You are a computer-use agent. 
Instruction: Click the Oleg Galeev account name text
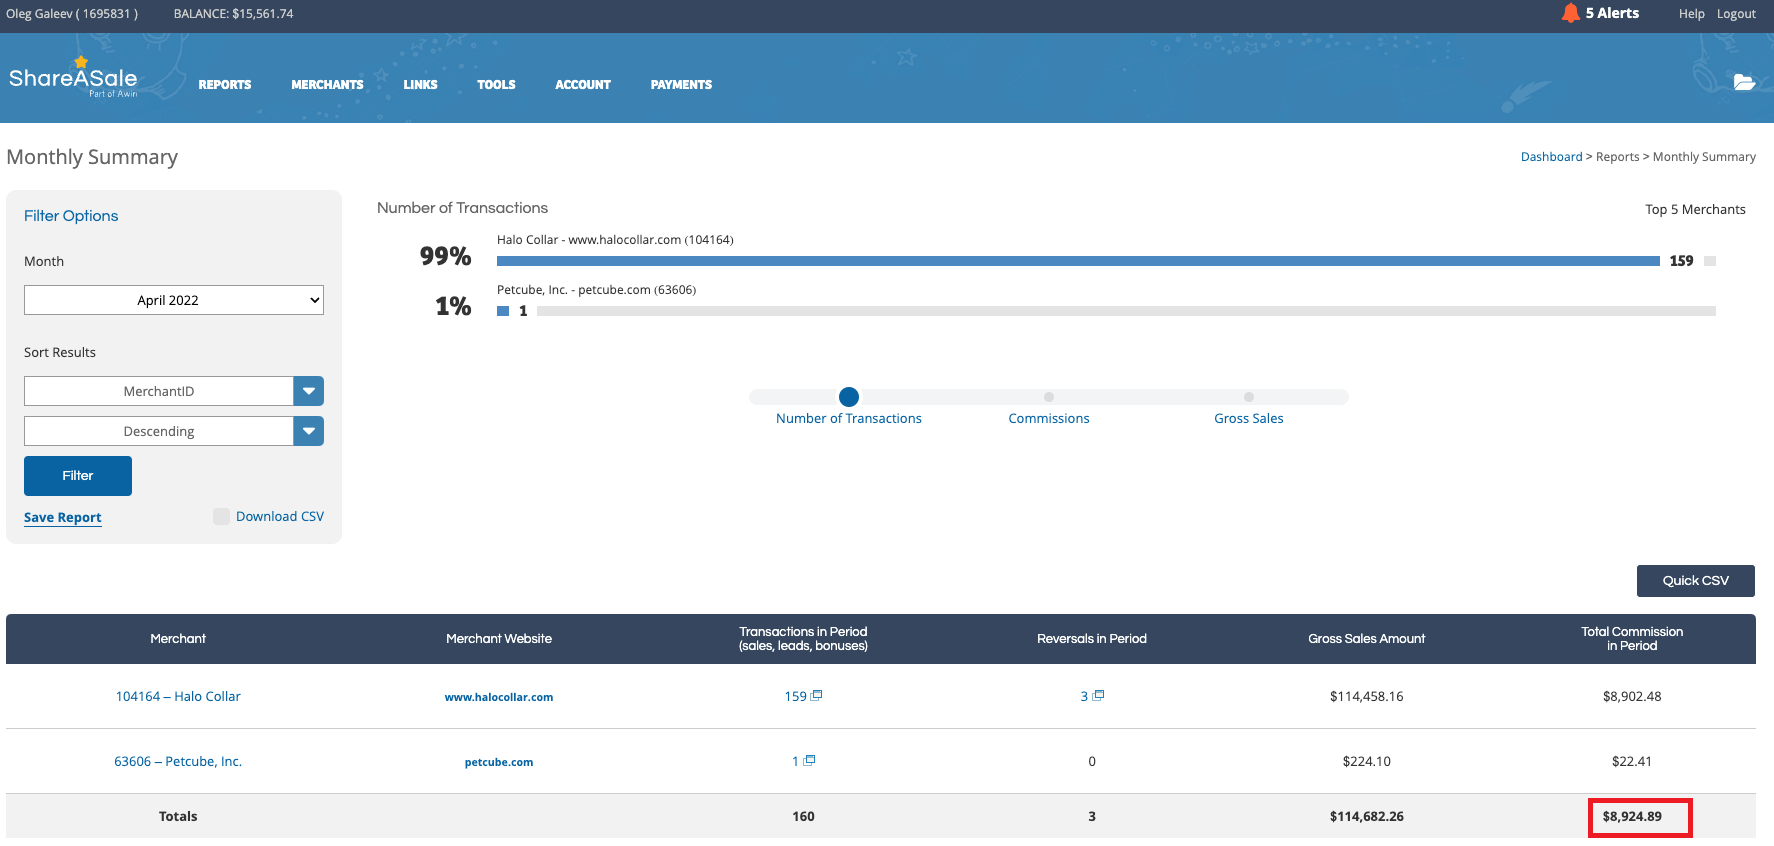[x=72, y=14]
